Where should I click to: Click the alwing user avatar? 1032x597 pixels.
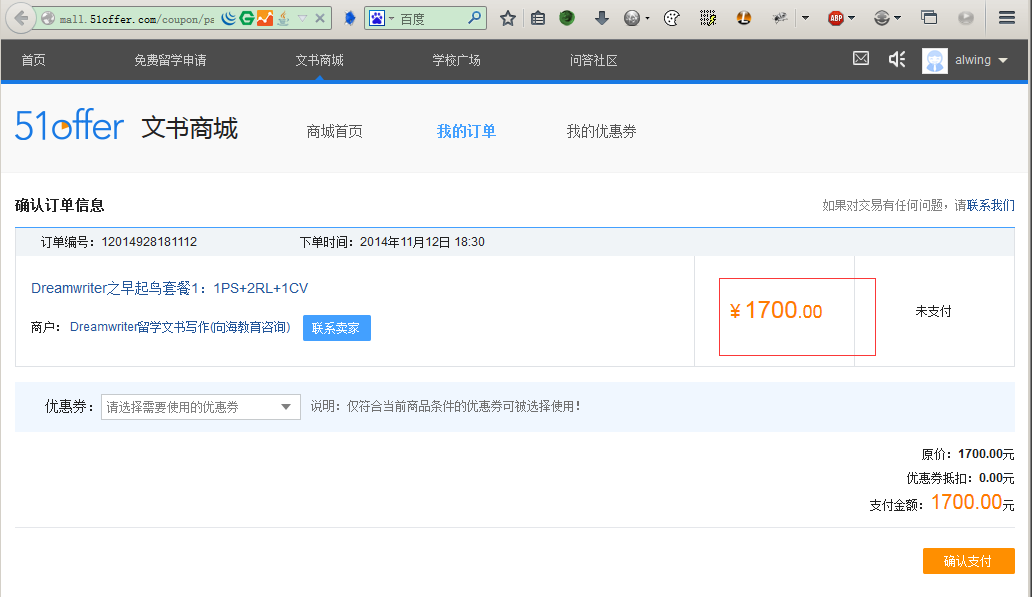pos(935,61)
